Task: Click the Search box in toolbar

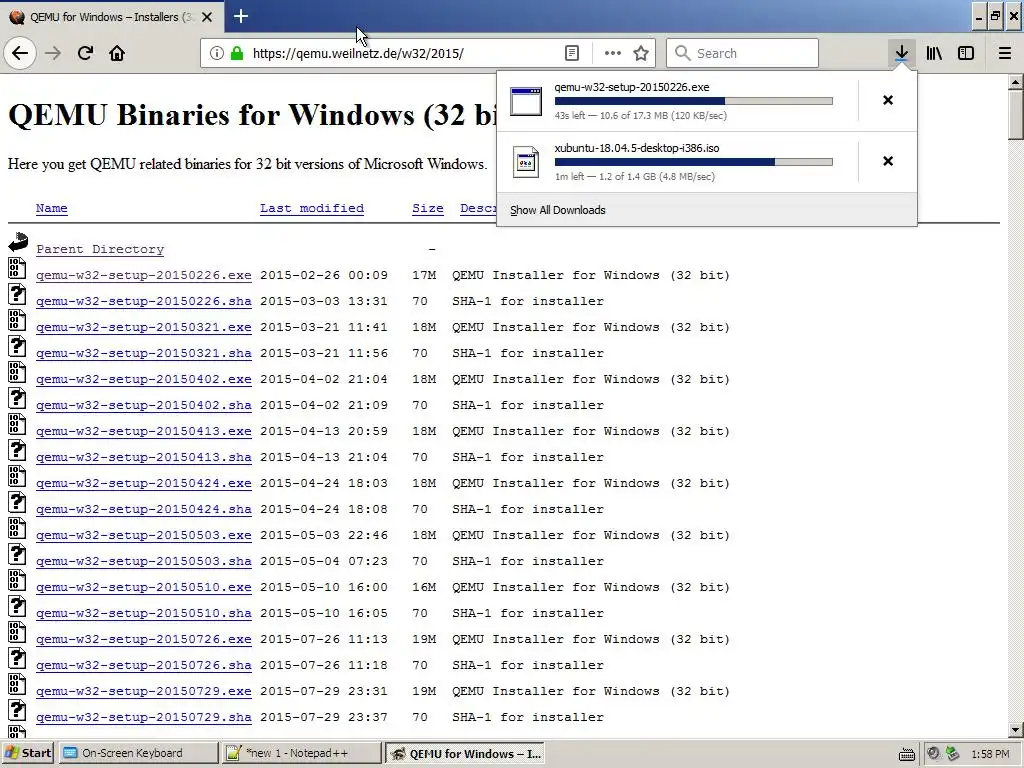Action: click(742, 53)
